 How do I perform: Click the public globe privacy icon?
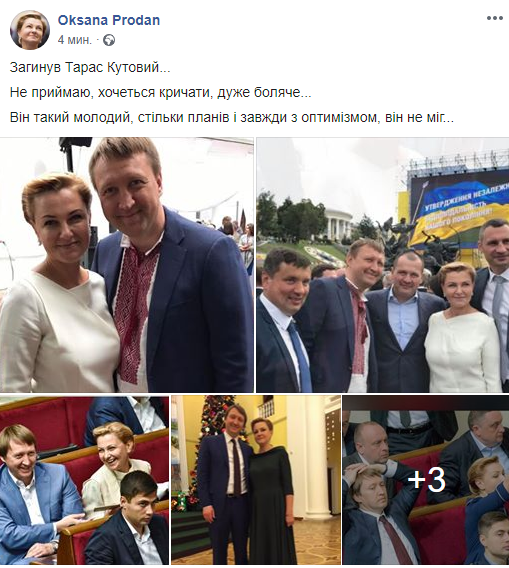tap(109, 40)
